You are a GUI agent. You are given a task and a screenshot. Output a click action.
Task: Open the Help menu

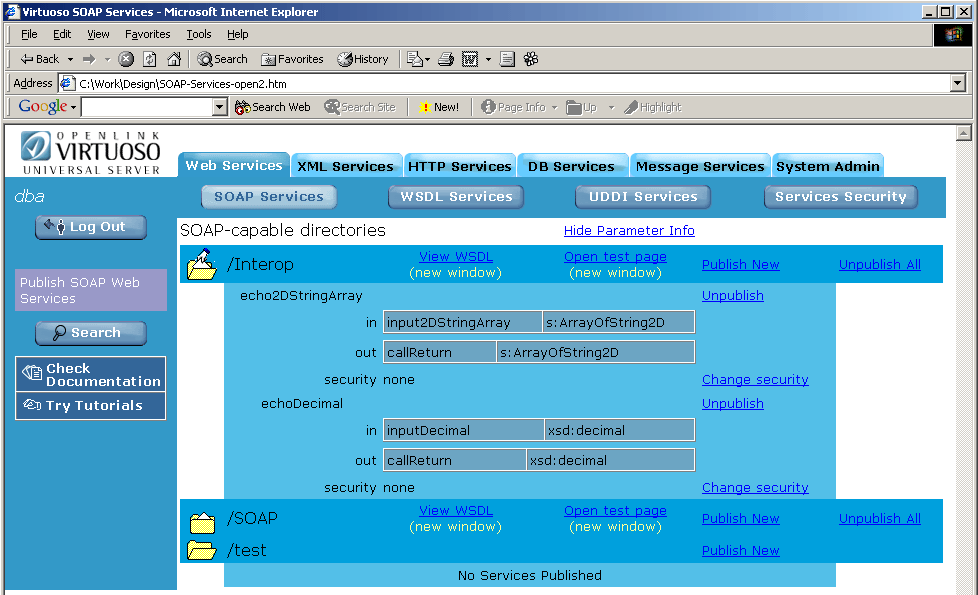click(238, 34)
